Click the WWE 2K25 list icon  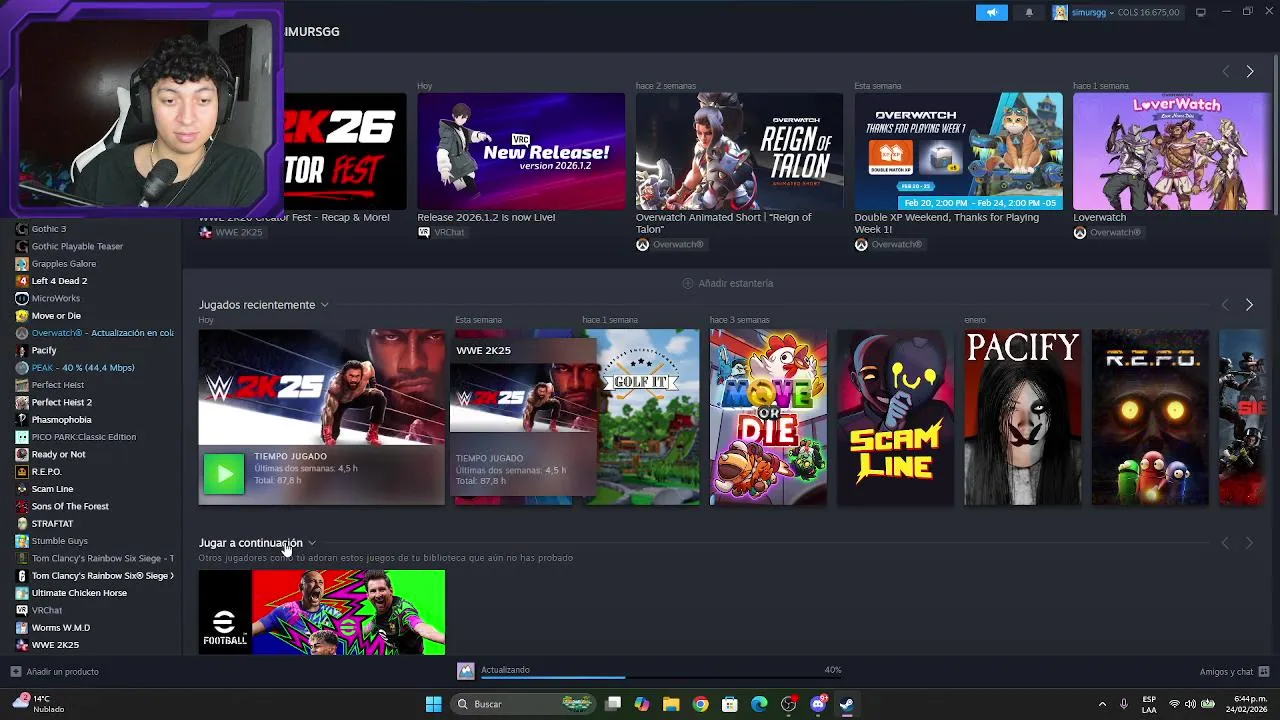(x=22, y=645)
